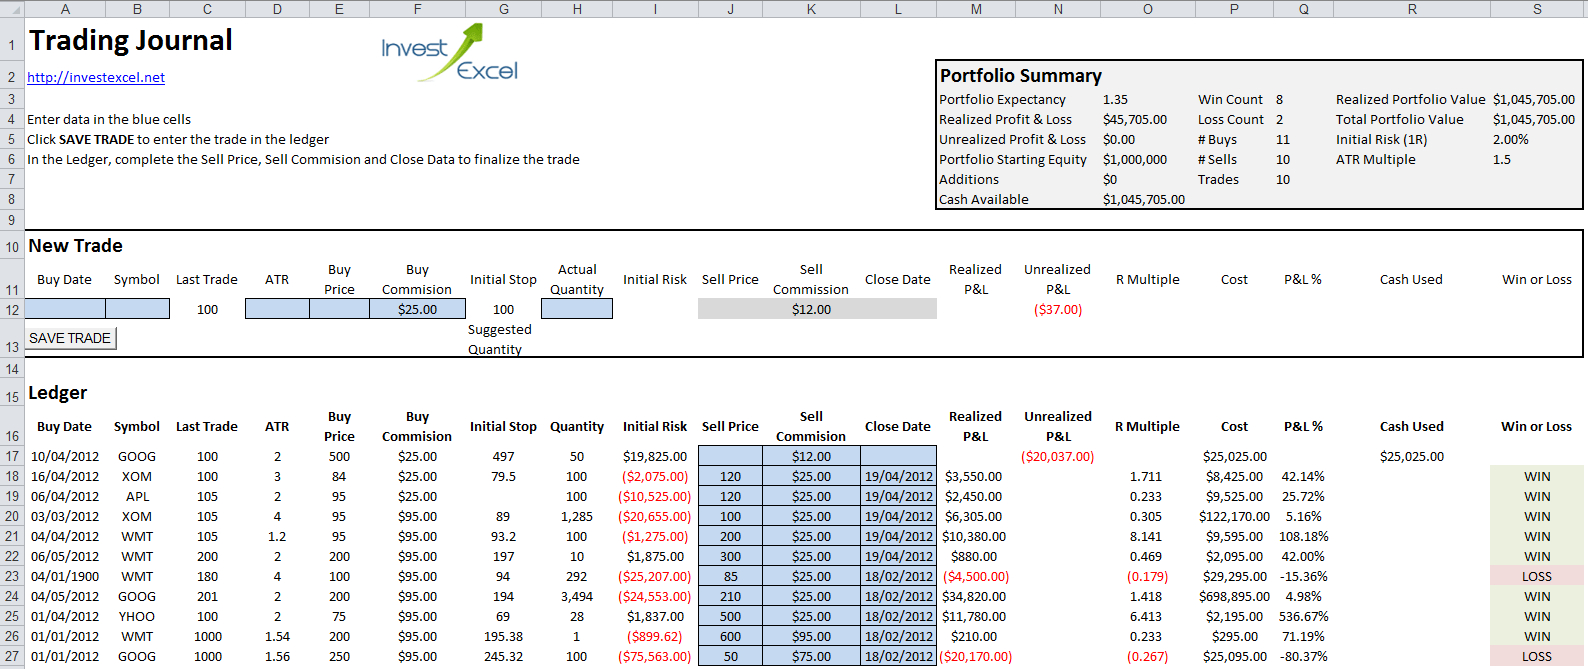Click the Actual Quantity blue input cell

[x=577, y=309]
